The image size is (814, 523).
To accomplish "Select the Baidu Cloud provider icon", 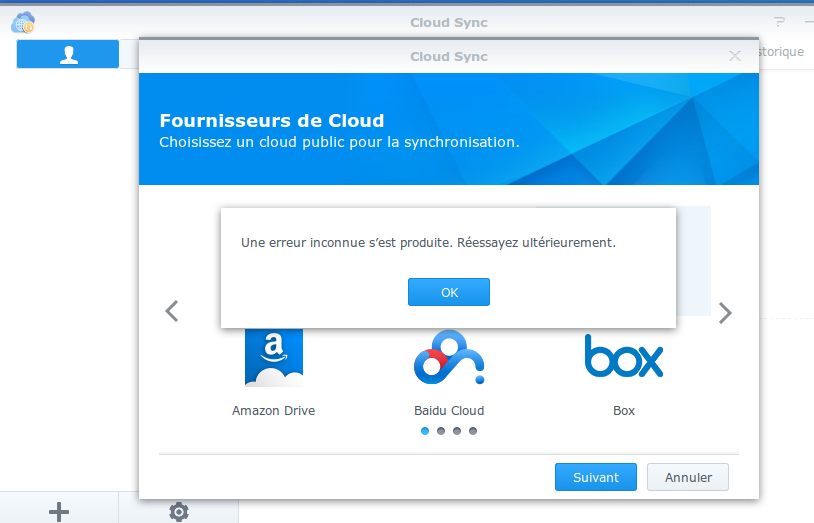I will [x=449, y=358].
